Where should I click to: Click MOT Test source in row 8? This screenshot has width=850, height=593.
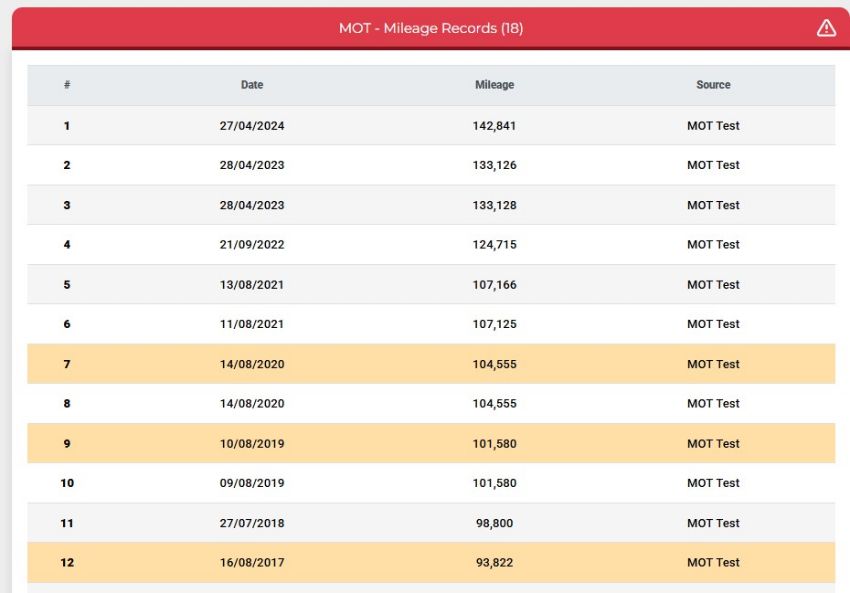(713, 403)
